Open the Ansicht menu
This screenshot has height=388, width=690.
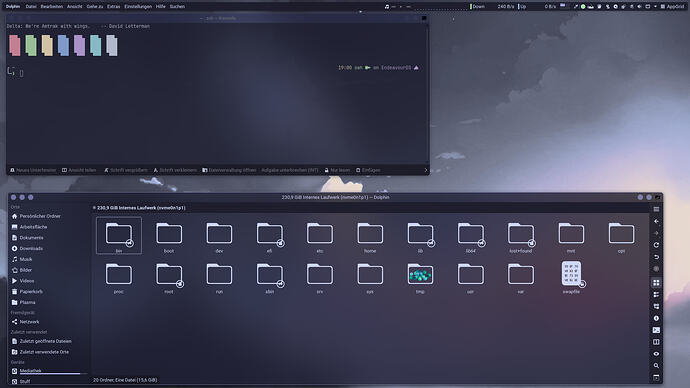click(75, 7)
